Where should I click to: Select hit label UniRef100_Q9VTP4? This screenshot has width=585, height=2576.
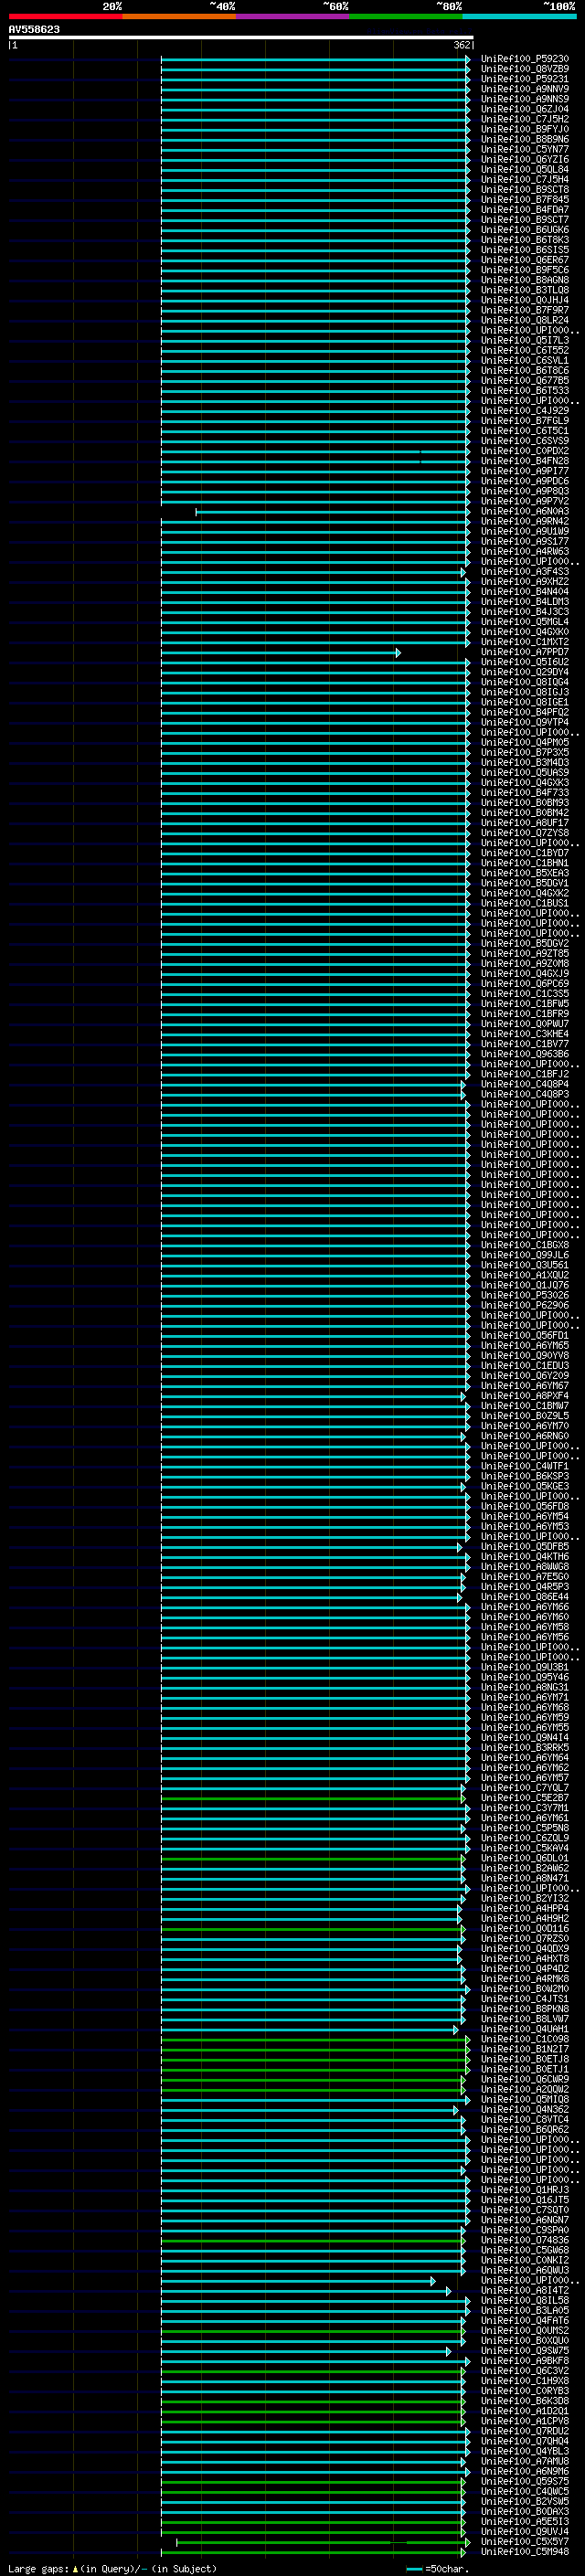pos(524,723)
